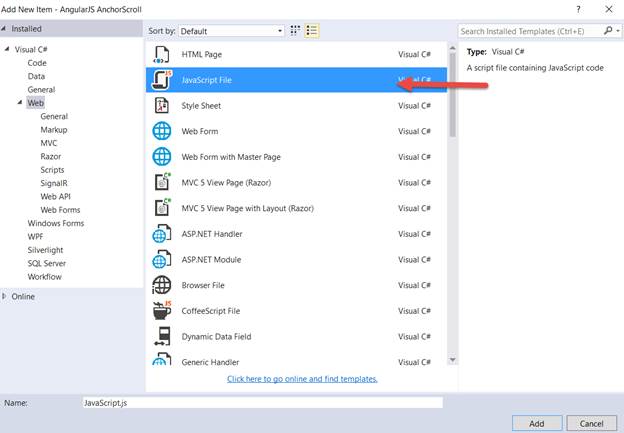
Task: Select the Generic Handler icon
Action: pyautogui.click(x=162, y=359)
